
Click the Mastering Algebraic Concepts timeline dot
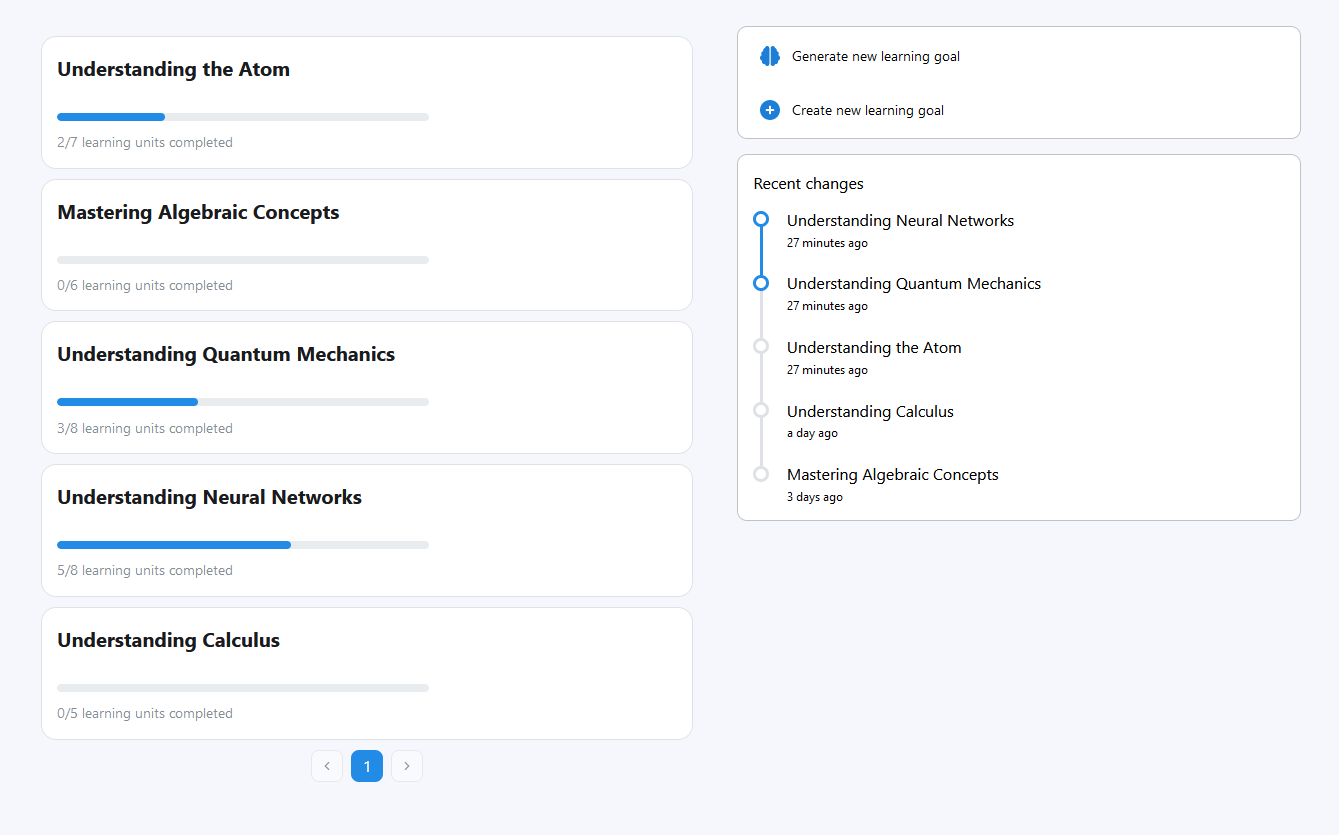(761, 474)
